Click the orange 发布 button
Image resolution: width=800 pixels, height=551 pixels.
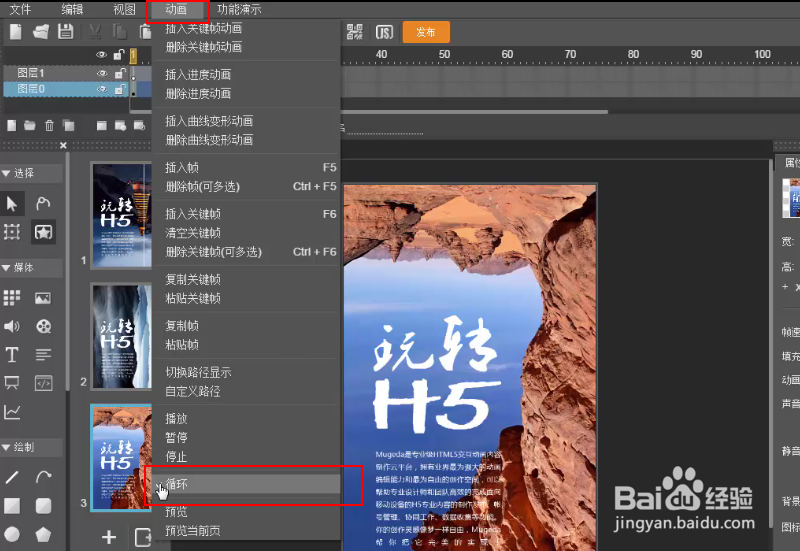(x=426, y=32)
